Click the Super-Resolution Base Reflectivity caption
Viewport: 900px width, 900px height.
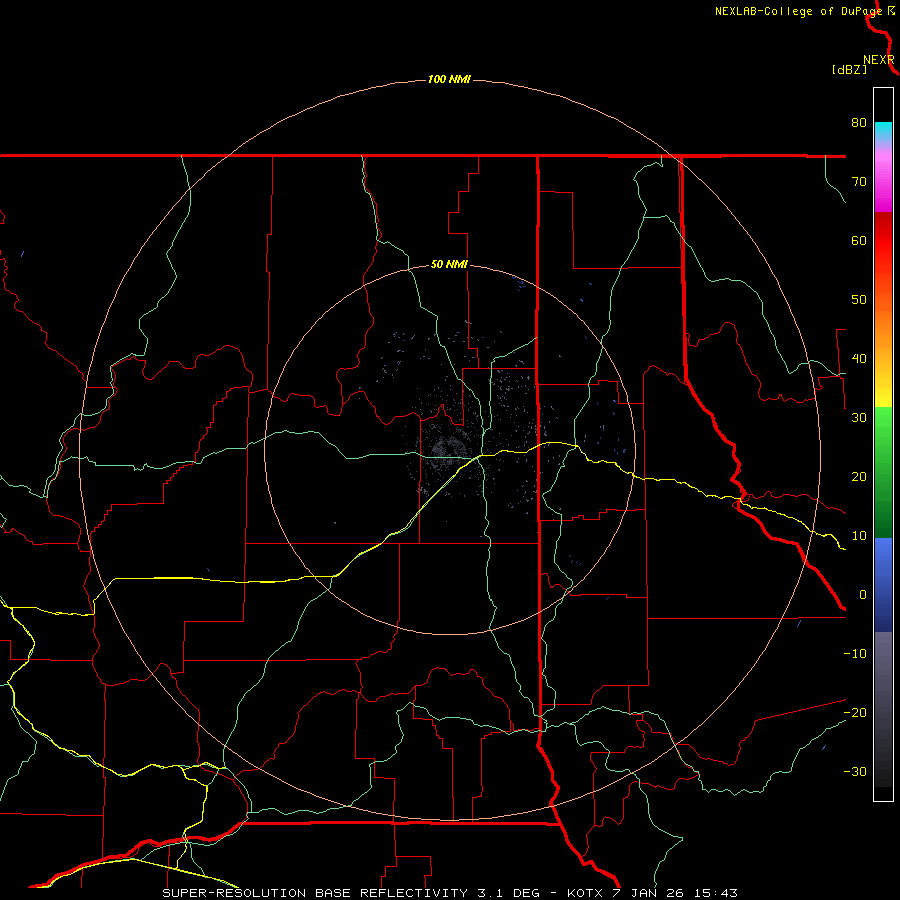click(449, 893)
